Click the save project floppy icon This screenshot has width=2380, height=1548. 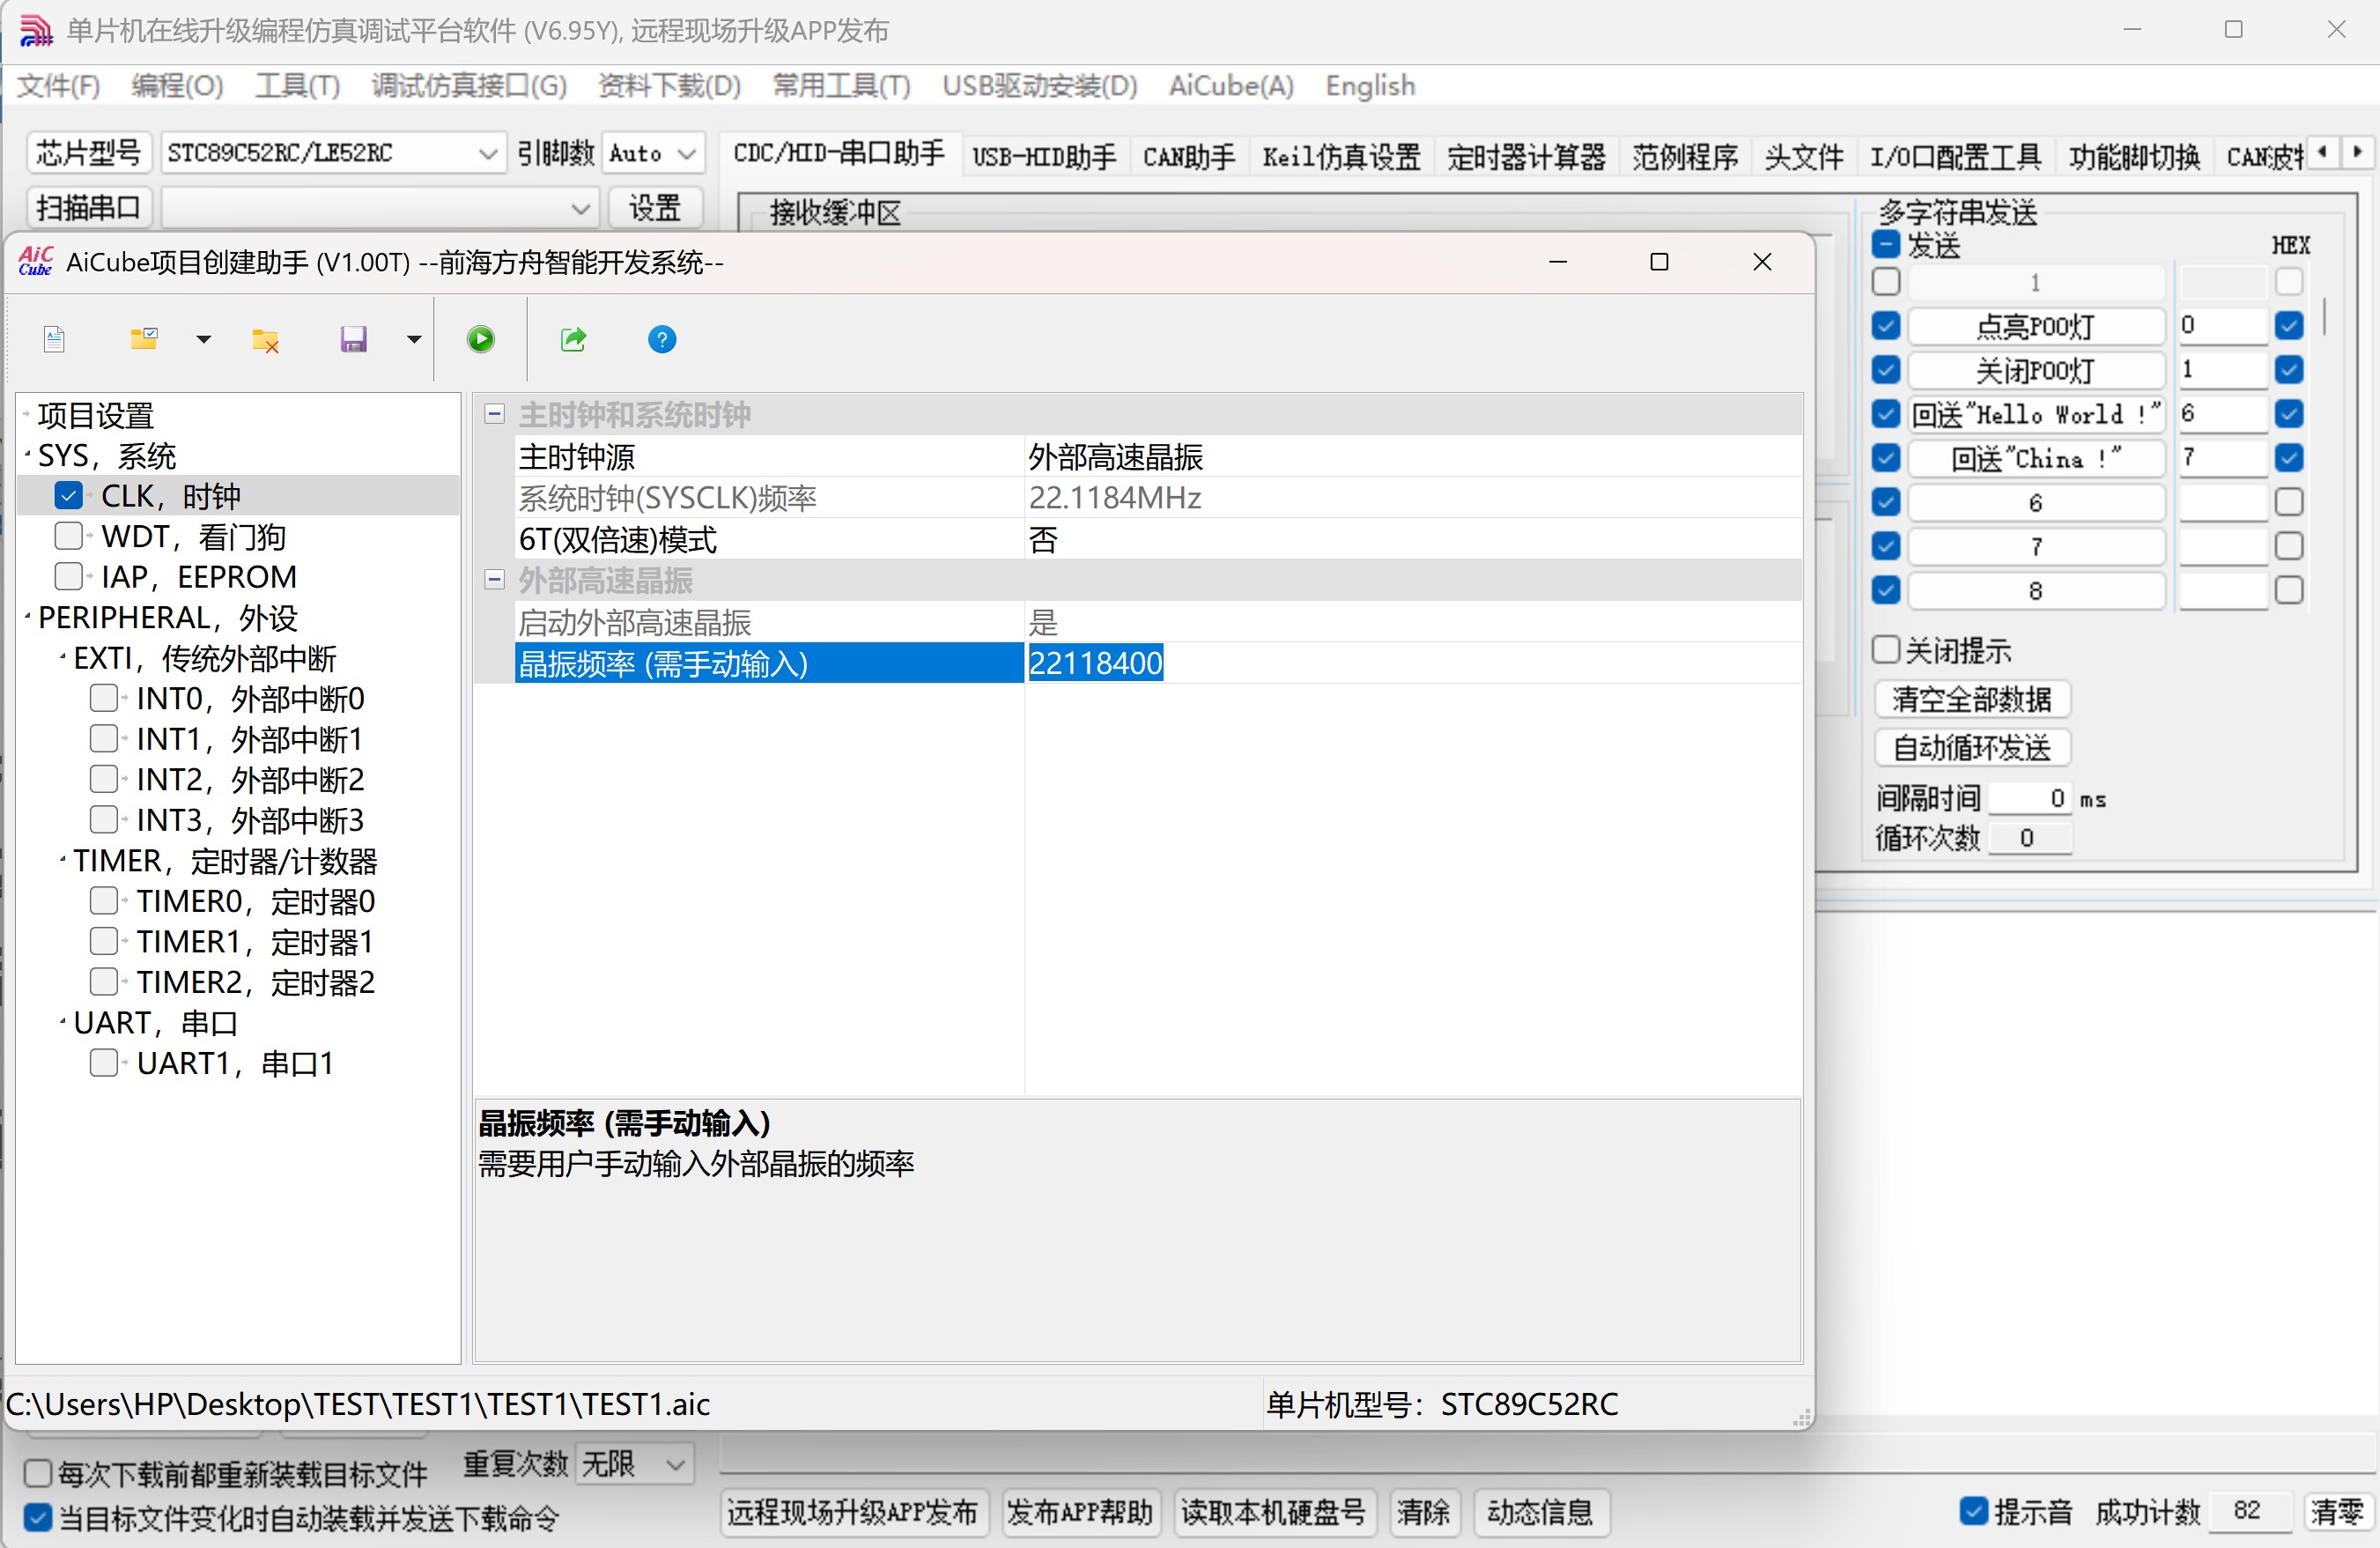tap(354, 340)
